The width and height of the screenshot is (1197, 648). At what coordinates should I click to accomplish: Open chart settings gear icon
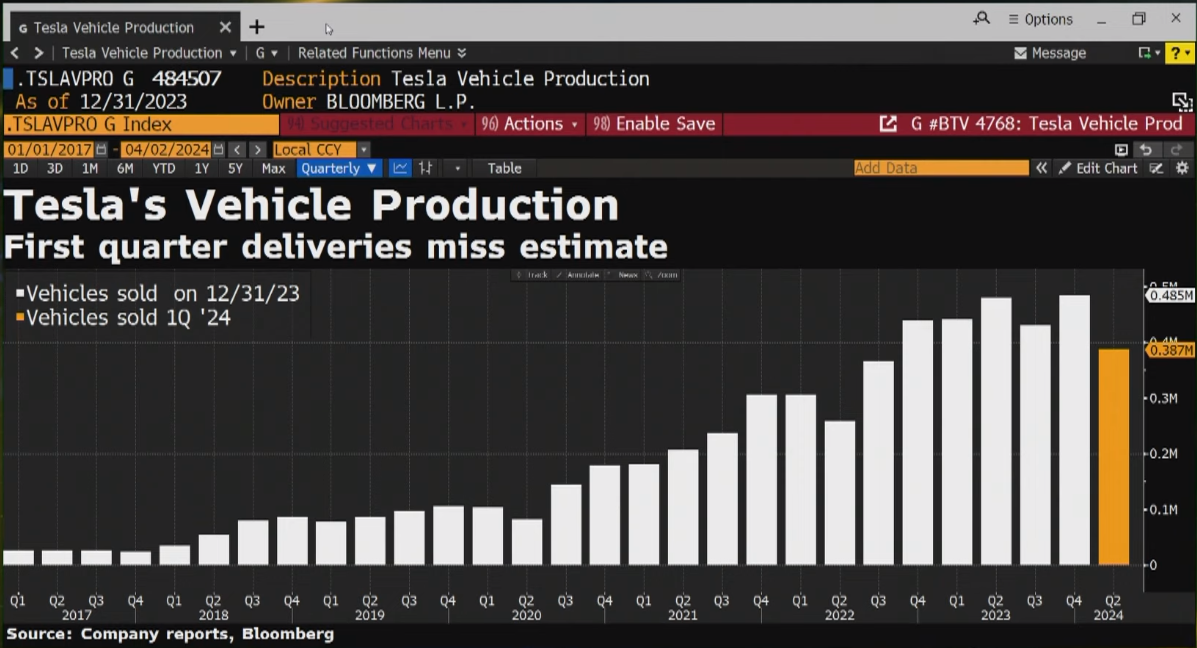[x=1182, y=168]
